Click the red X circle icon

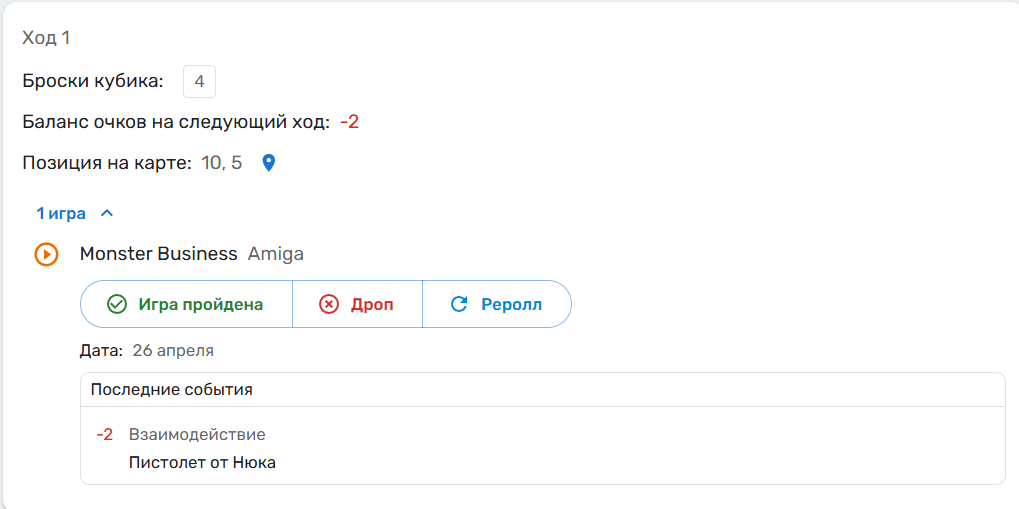[329, 304]
